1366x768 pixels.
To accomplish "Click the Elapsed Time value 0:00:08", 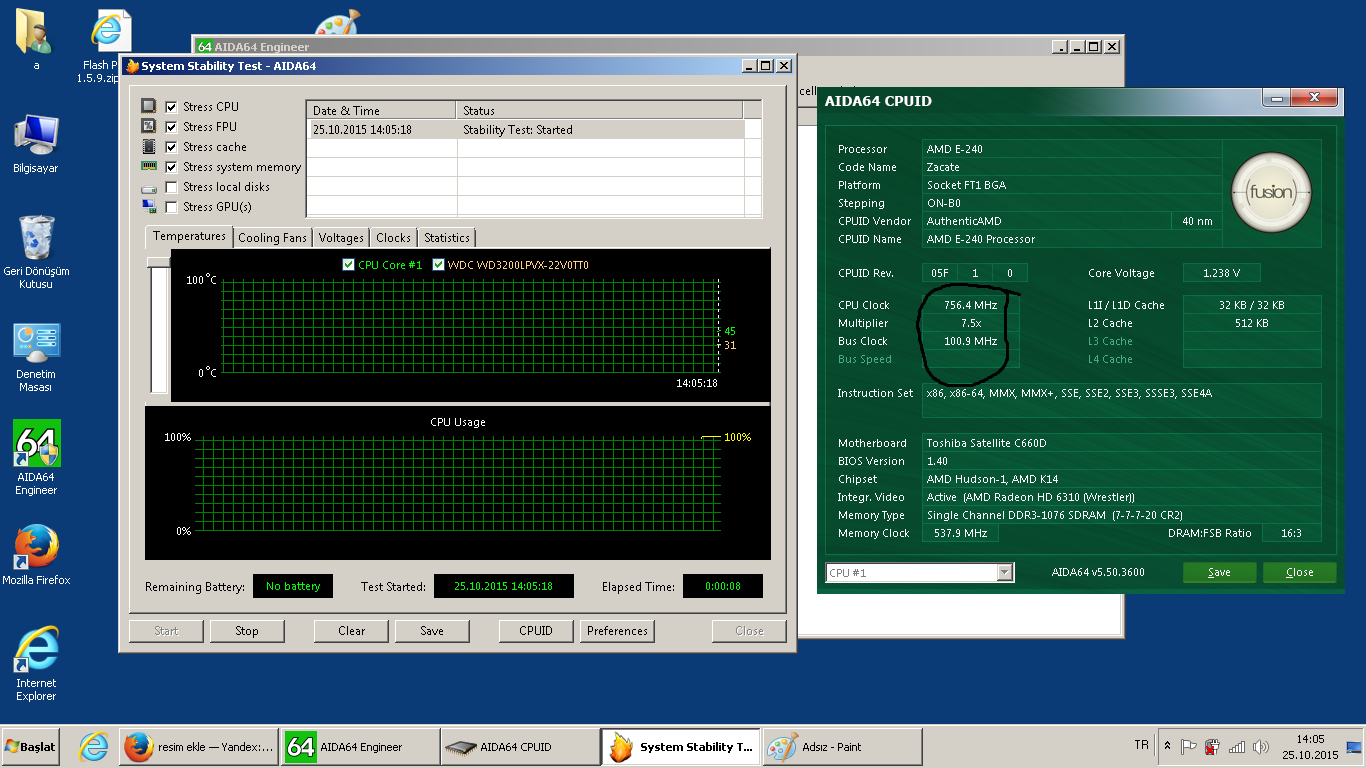I will point(722,586).
